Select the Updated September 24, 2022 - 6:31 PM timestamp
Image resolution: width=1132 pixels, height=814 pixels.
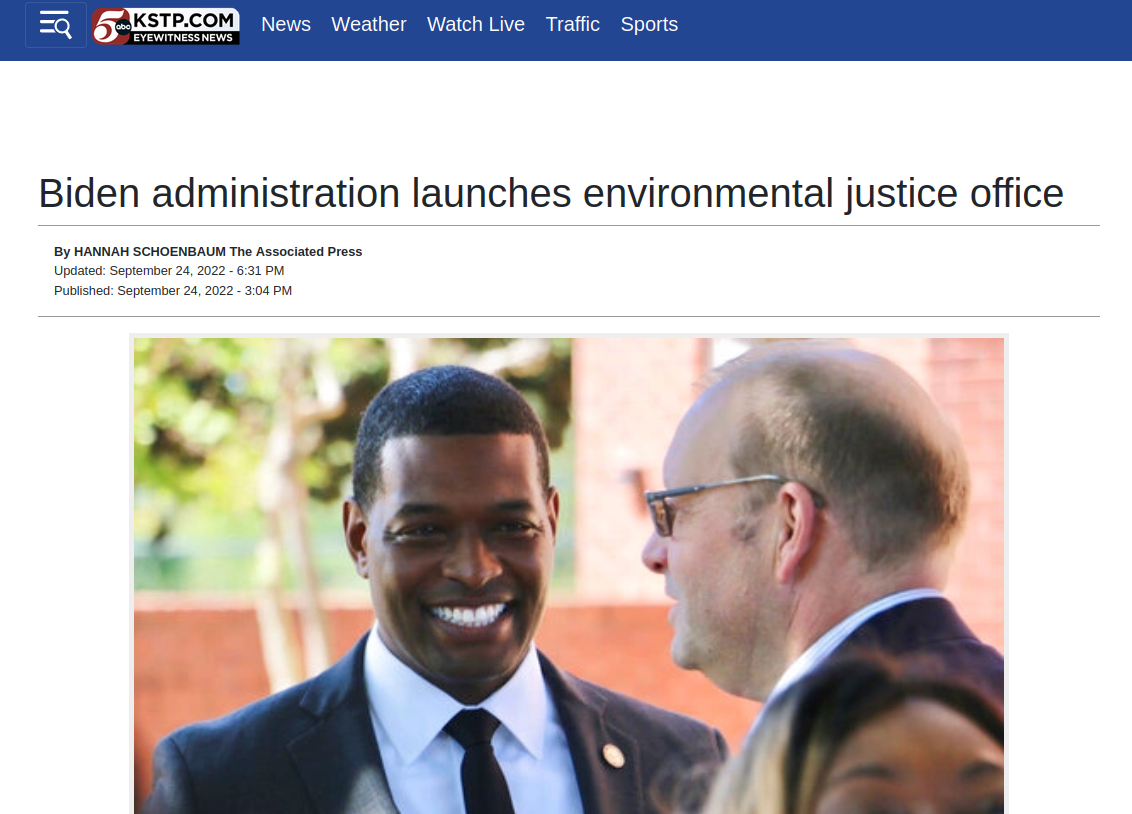pyautogui.click(x=169, y=271)
